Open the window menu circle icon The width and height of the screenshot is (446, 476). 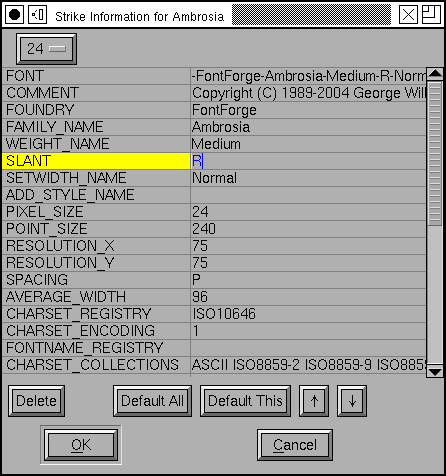[x=14, y=15]
